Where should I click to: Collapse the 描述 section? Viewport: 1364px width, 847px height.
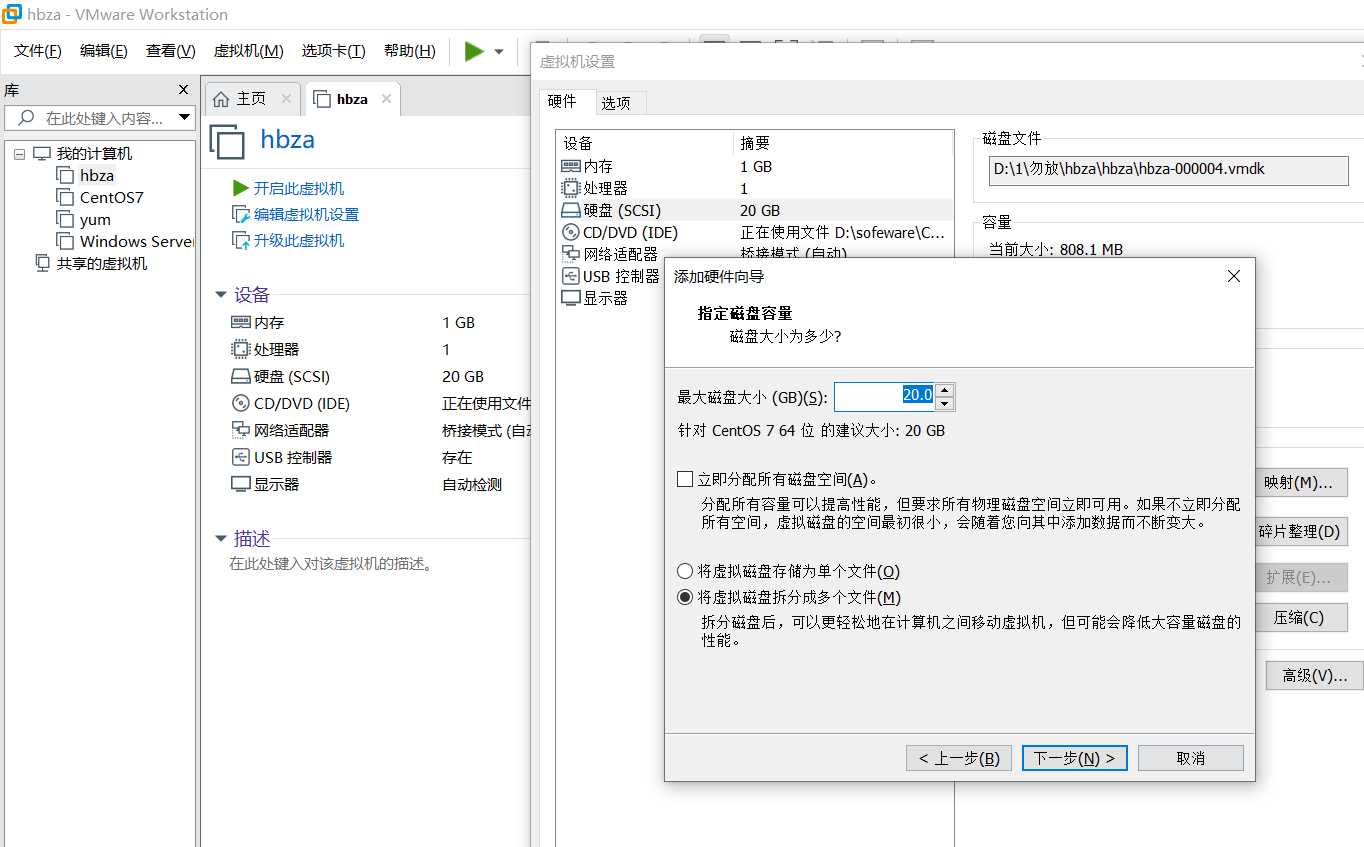[221, 538]
